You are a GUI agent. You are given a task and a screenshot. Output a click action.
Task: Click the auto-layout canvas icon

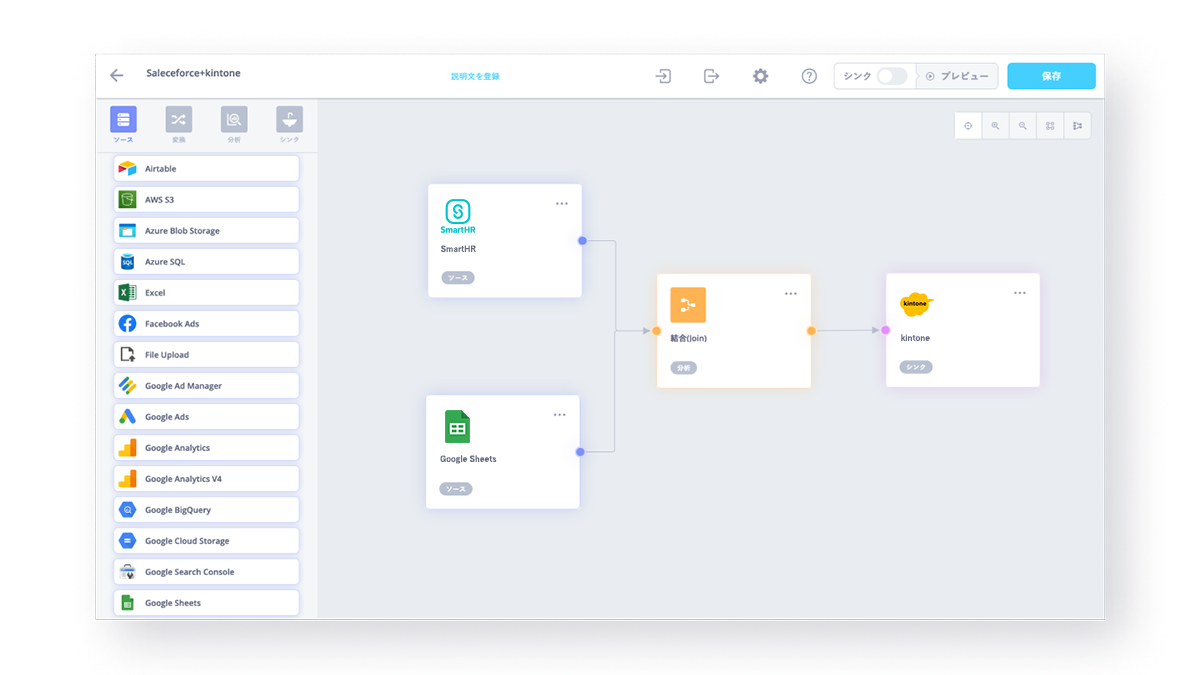pyautogui.click(x=1077, y=125)
